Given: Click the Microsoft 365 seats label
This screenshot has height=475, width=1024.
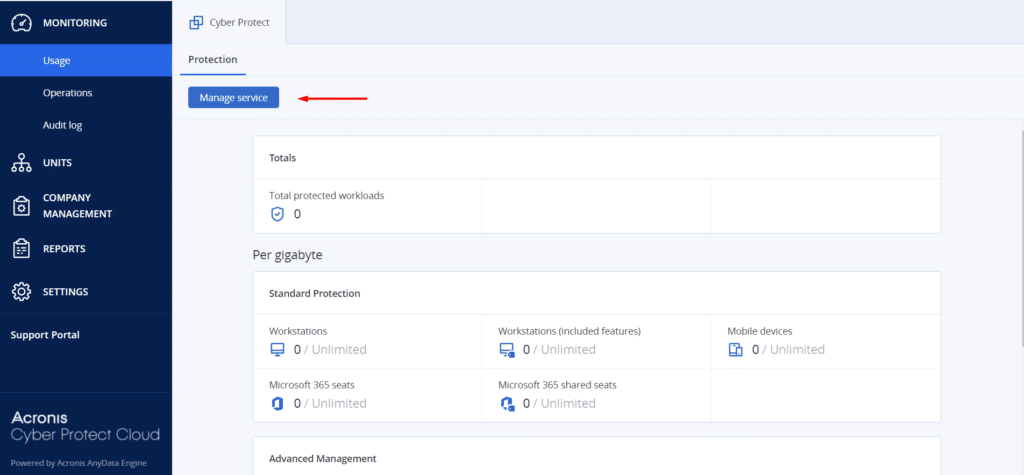Looking at the screenshot, I should click(312, 385).
